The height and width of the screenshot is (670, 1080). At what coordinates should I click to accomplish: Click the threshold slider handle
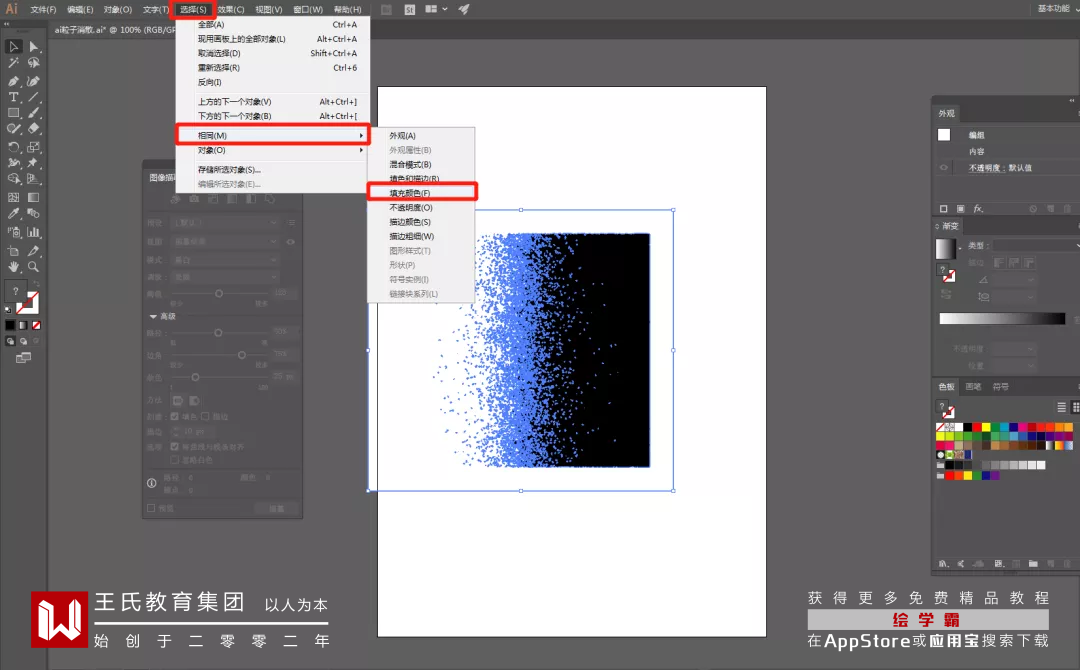click(218, 293)
